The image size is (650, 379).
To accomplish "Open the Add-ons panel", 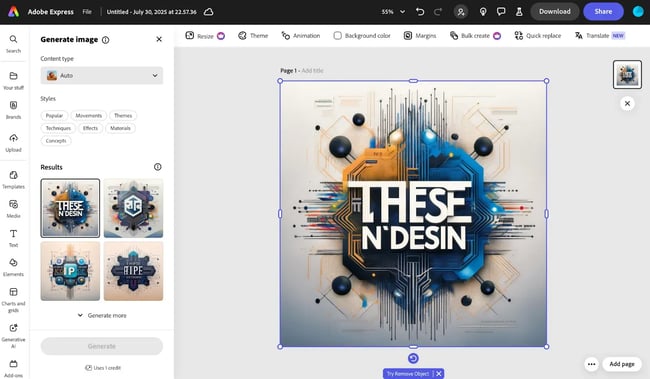I will tap(13, 368).
